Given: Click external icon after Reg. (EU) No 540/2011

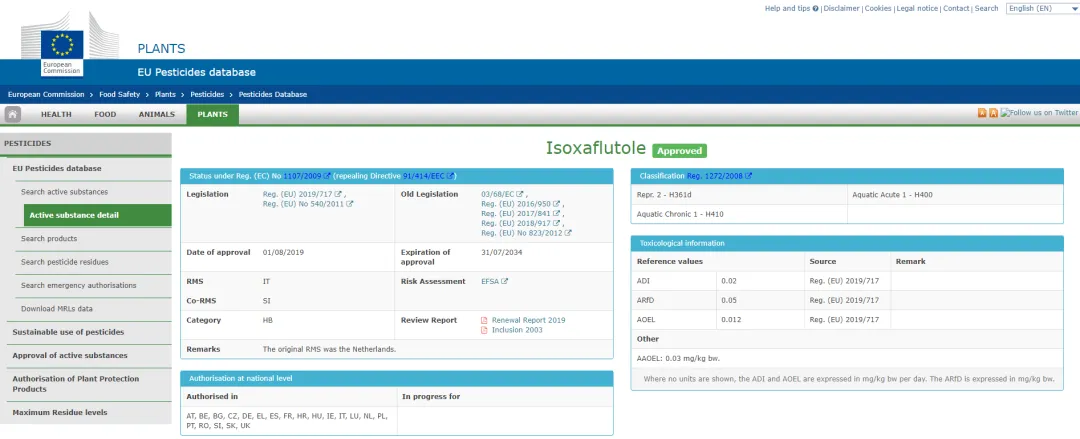Looking at the screenshot, I should tap(350, 204).
